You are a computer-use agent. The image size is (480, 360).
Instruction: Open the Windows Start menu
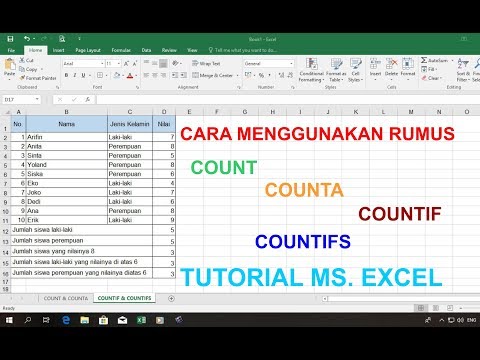[9, 320]
